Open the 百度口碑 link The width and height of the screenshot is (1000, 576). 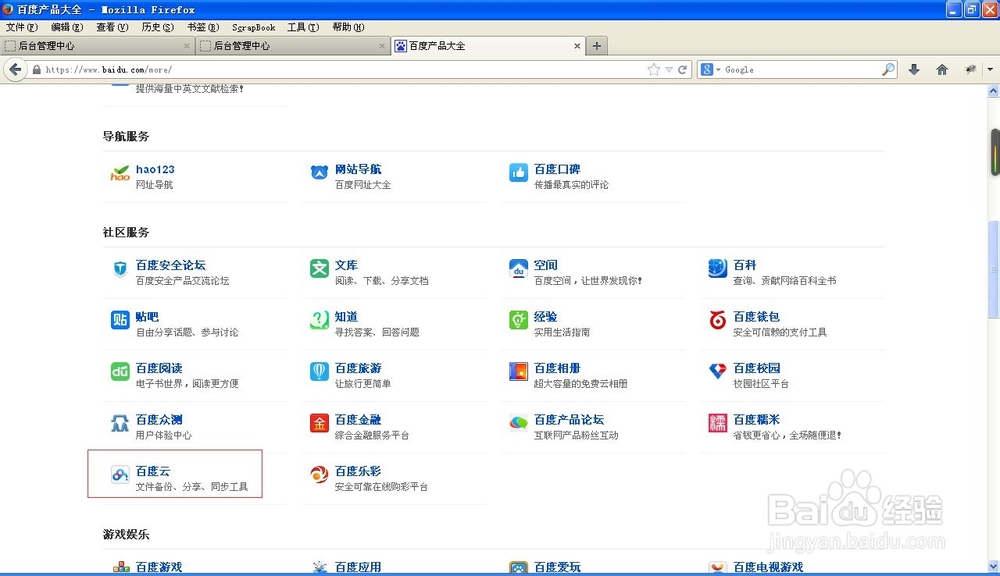557,169
